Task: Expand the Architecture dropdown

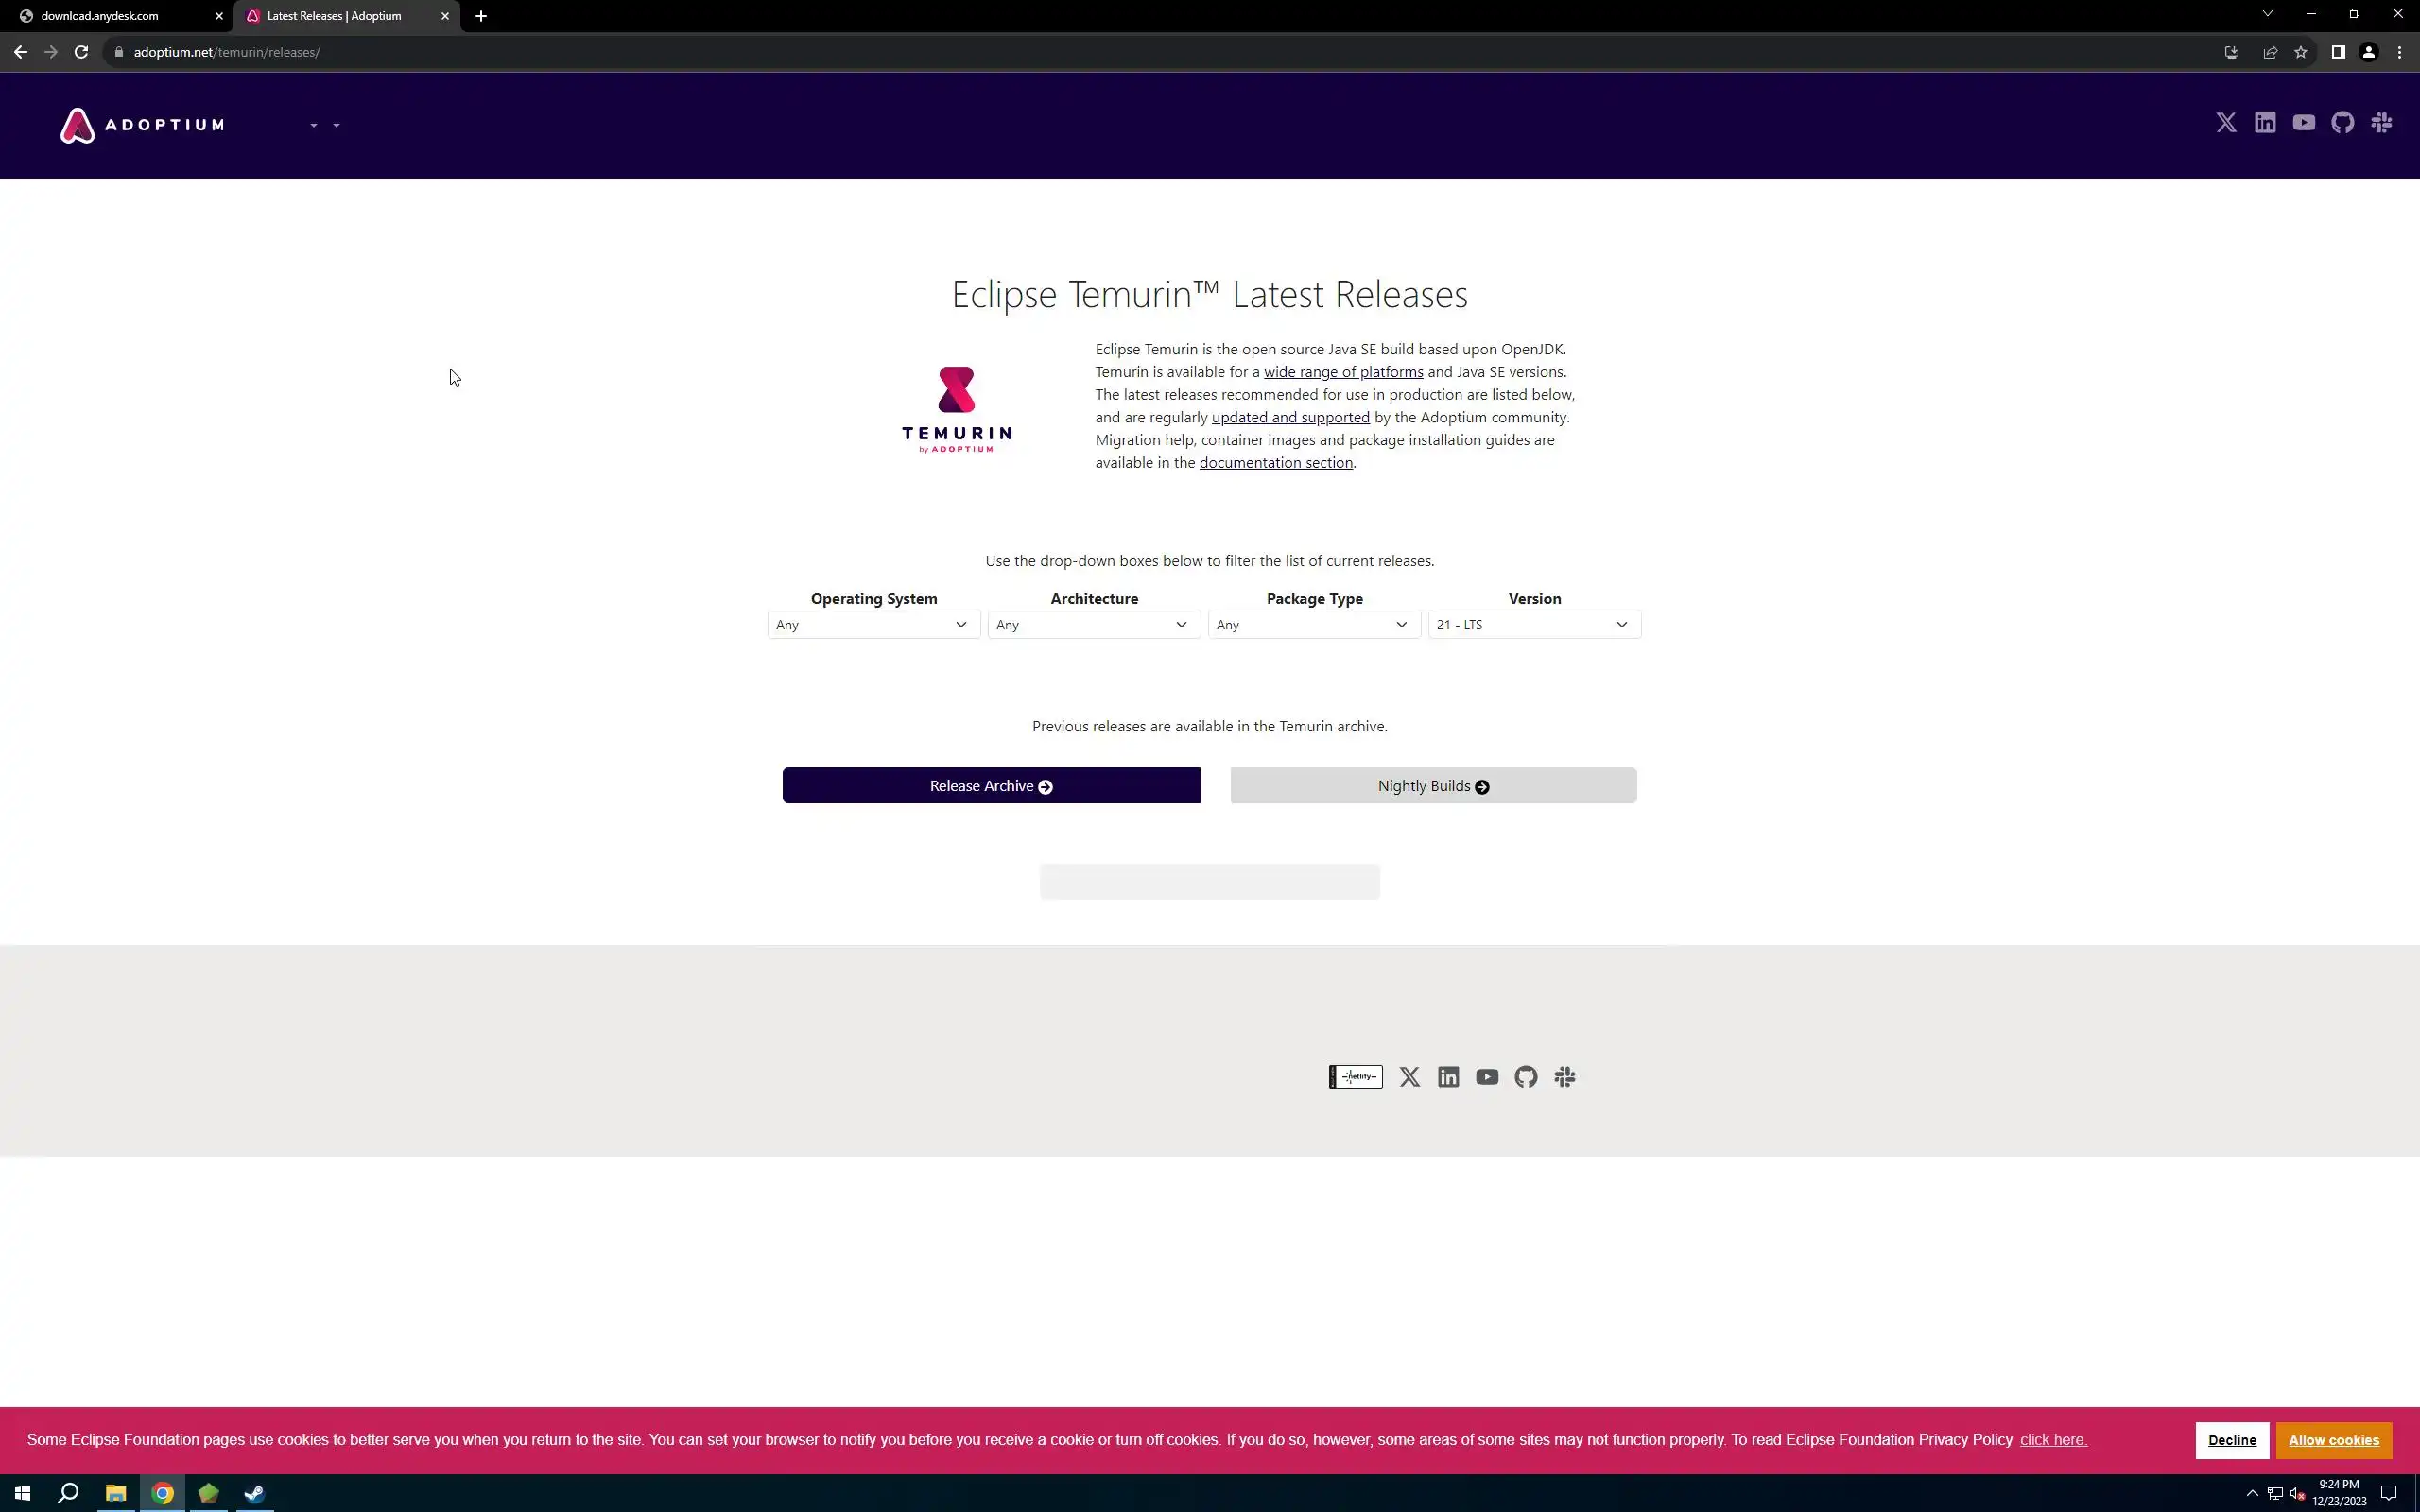Action: tap(1093, 625)
